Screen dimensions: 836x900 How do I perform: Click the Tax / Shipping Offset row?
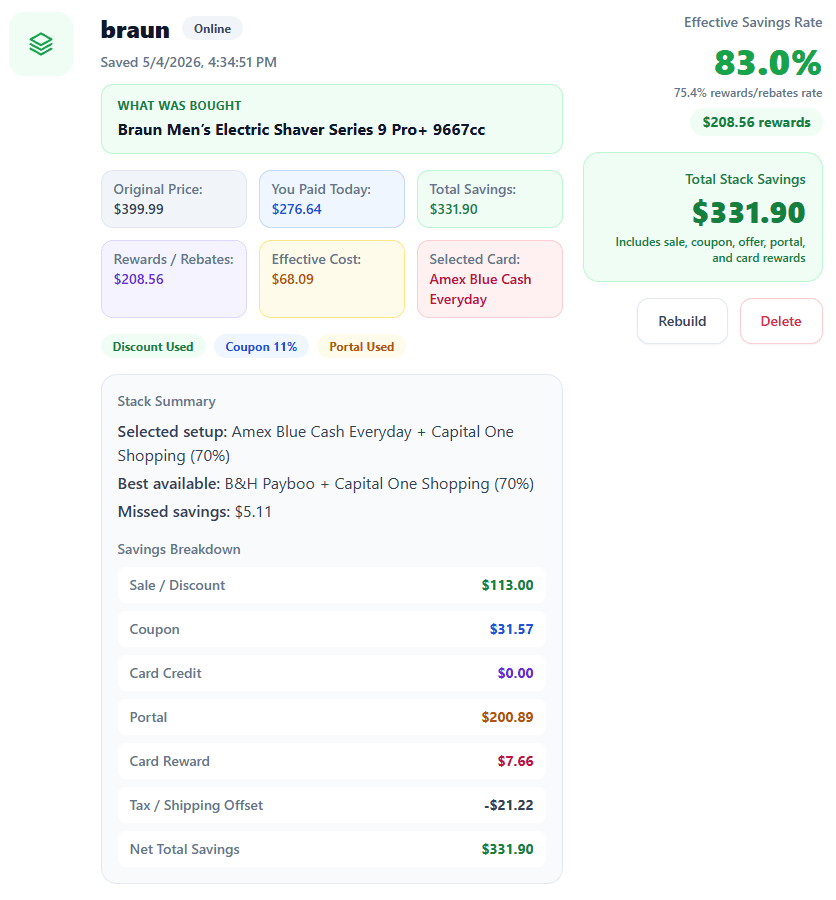[332, 805]
